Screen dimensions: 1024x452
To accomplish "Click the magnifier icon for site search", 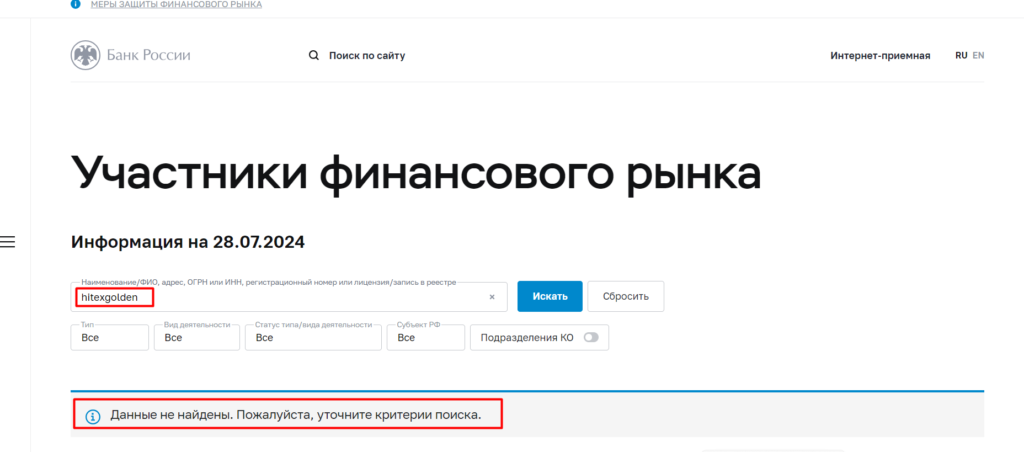I will click(x=313, y=56).
